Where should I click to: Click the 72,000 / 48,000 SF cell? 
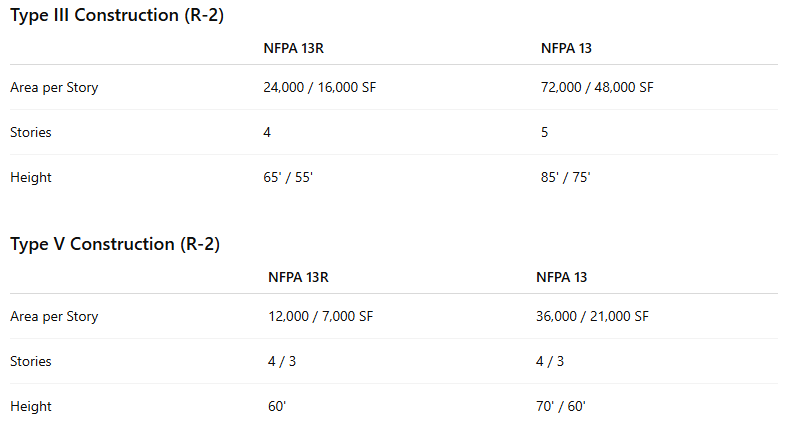tap(597, 87)
